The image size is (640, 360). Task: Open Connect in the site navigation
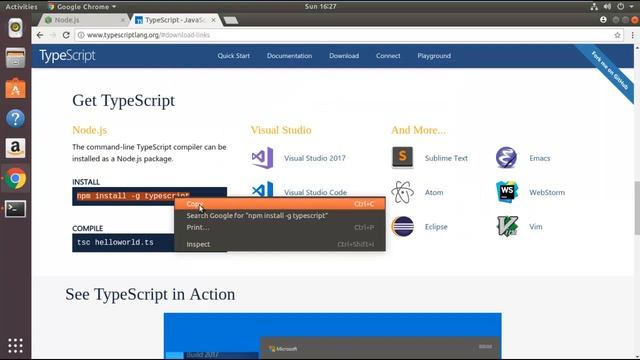388,56
